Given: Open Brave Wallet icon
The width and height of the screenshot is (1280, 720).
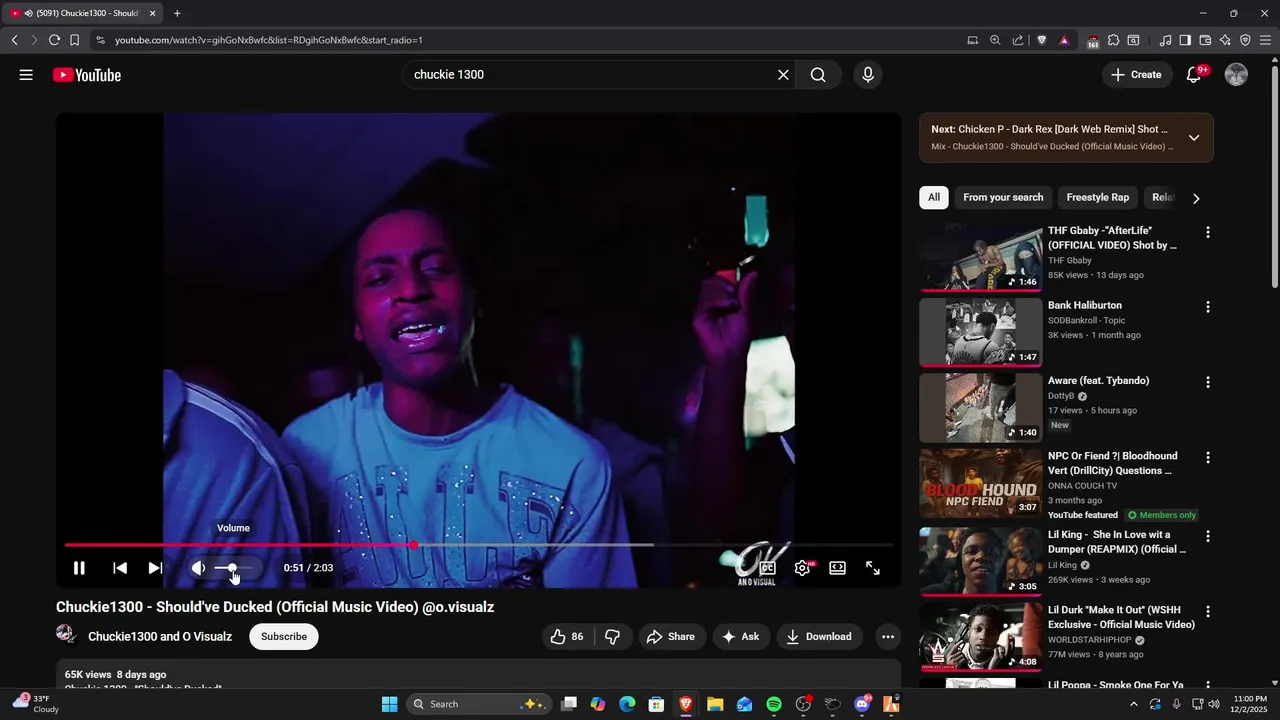Looking at the screenshot, I should [x=1205, y=40].
